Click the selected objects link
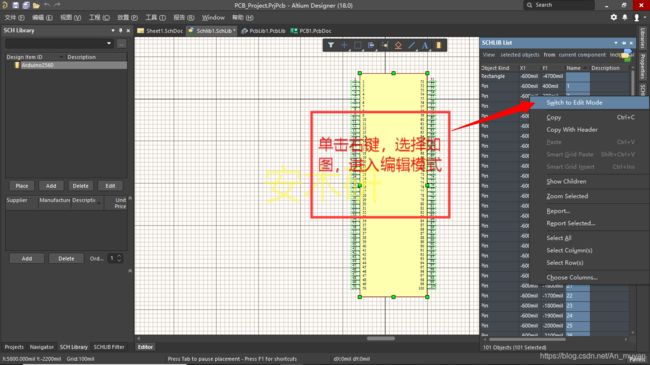Screen dimensions: 650x365 click(520, 55)
